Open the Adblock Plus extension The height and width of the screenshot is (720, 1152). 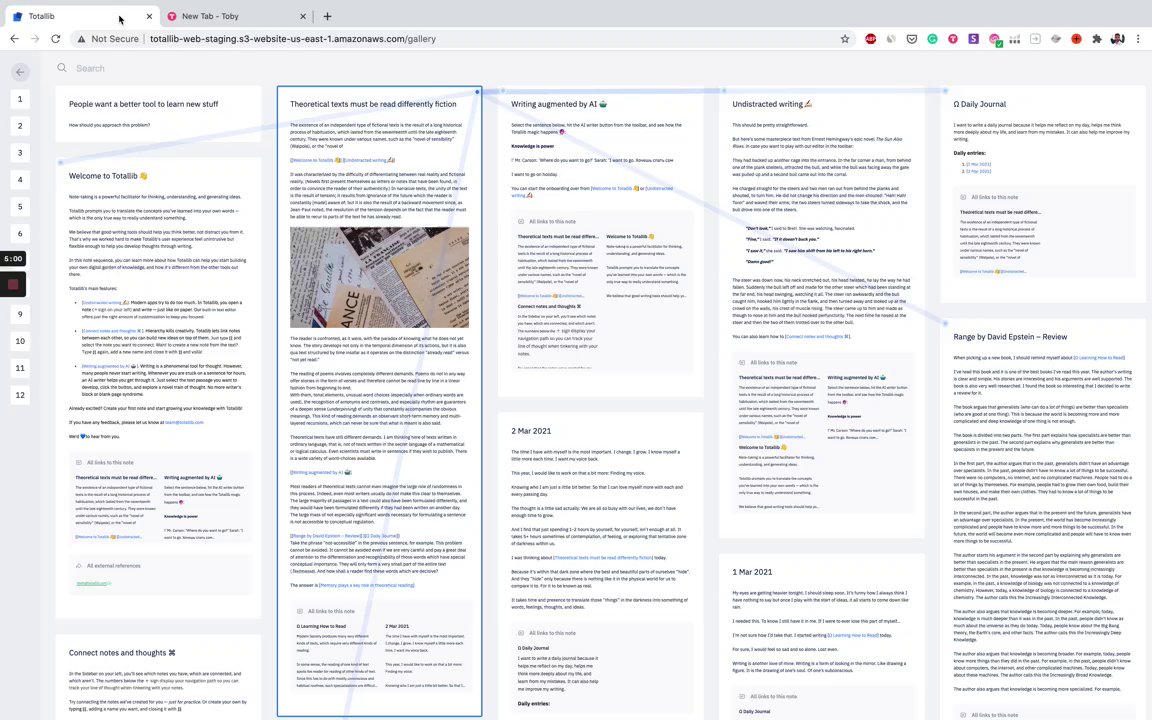pos(871,39)
